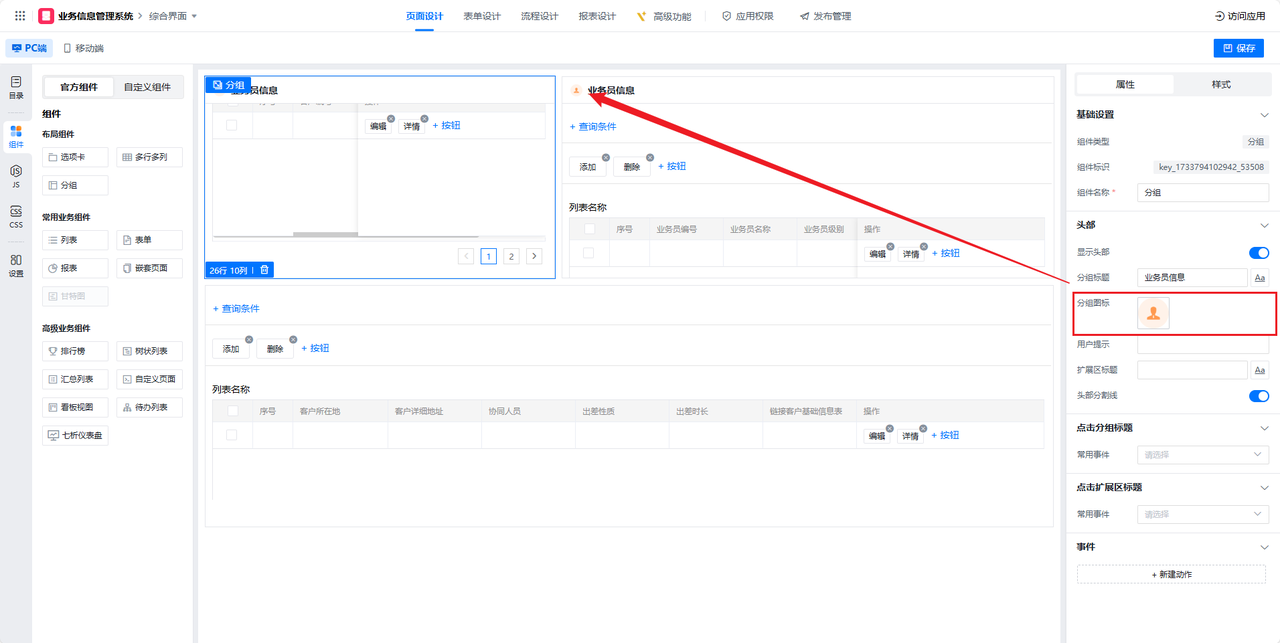Collapse the 点击扩展区标题 section
1280x643 pixels.
click(1264, 487)
